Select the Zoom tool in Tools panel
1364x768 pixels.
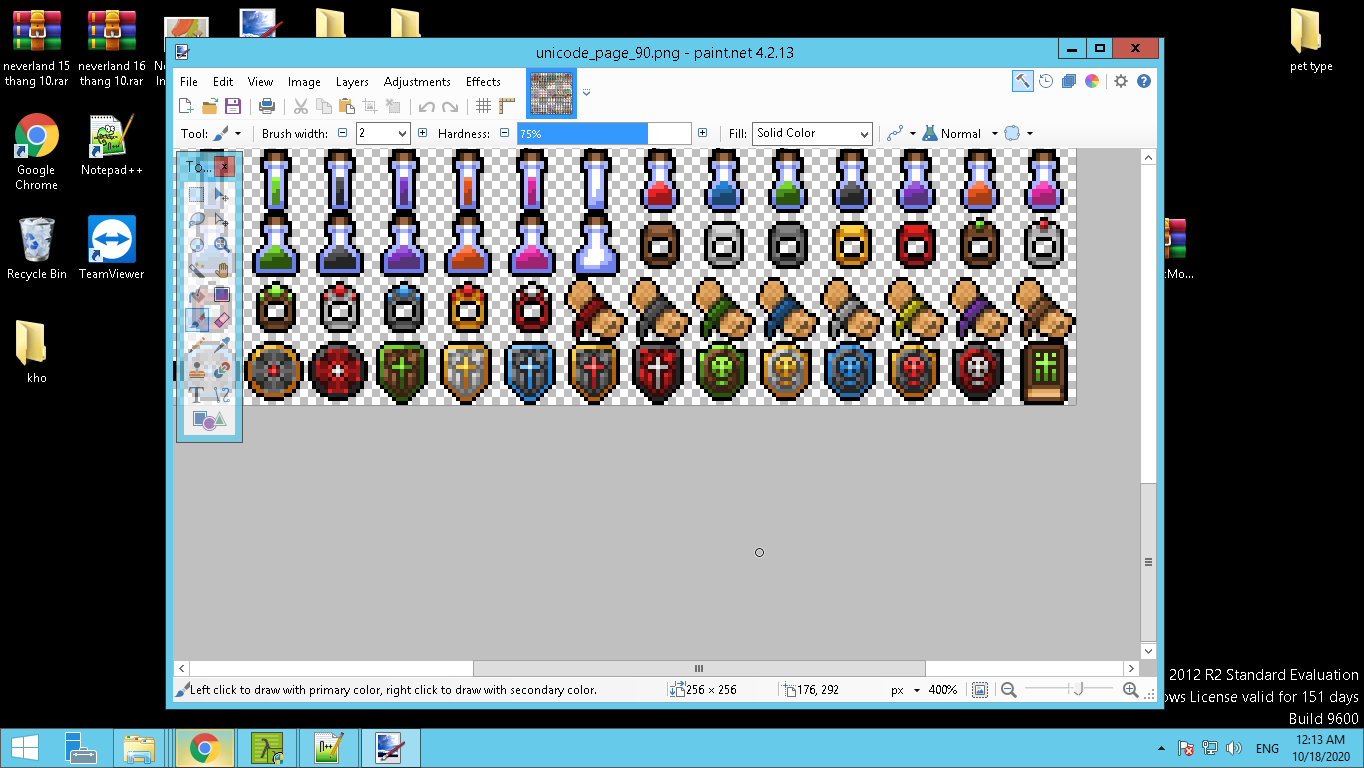pyautogui.click(x=221, y=244)
